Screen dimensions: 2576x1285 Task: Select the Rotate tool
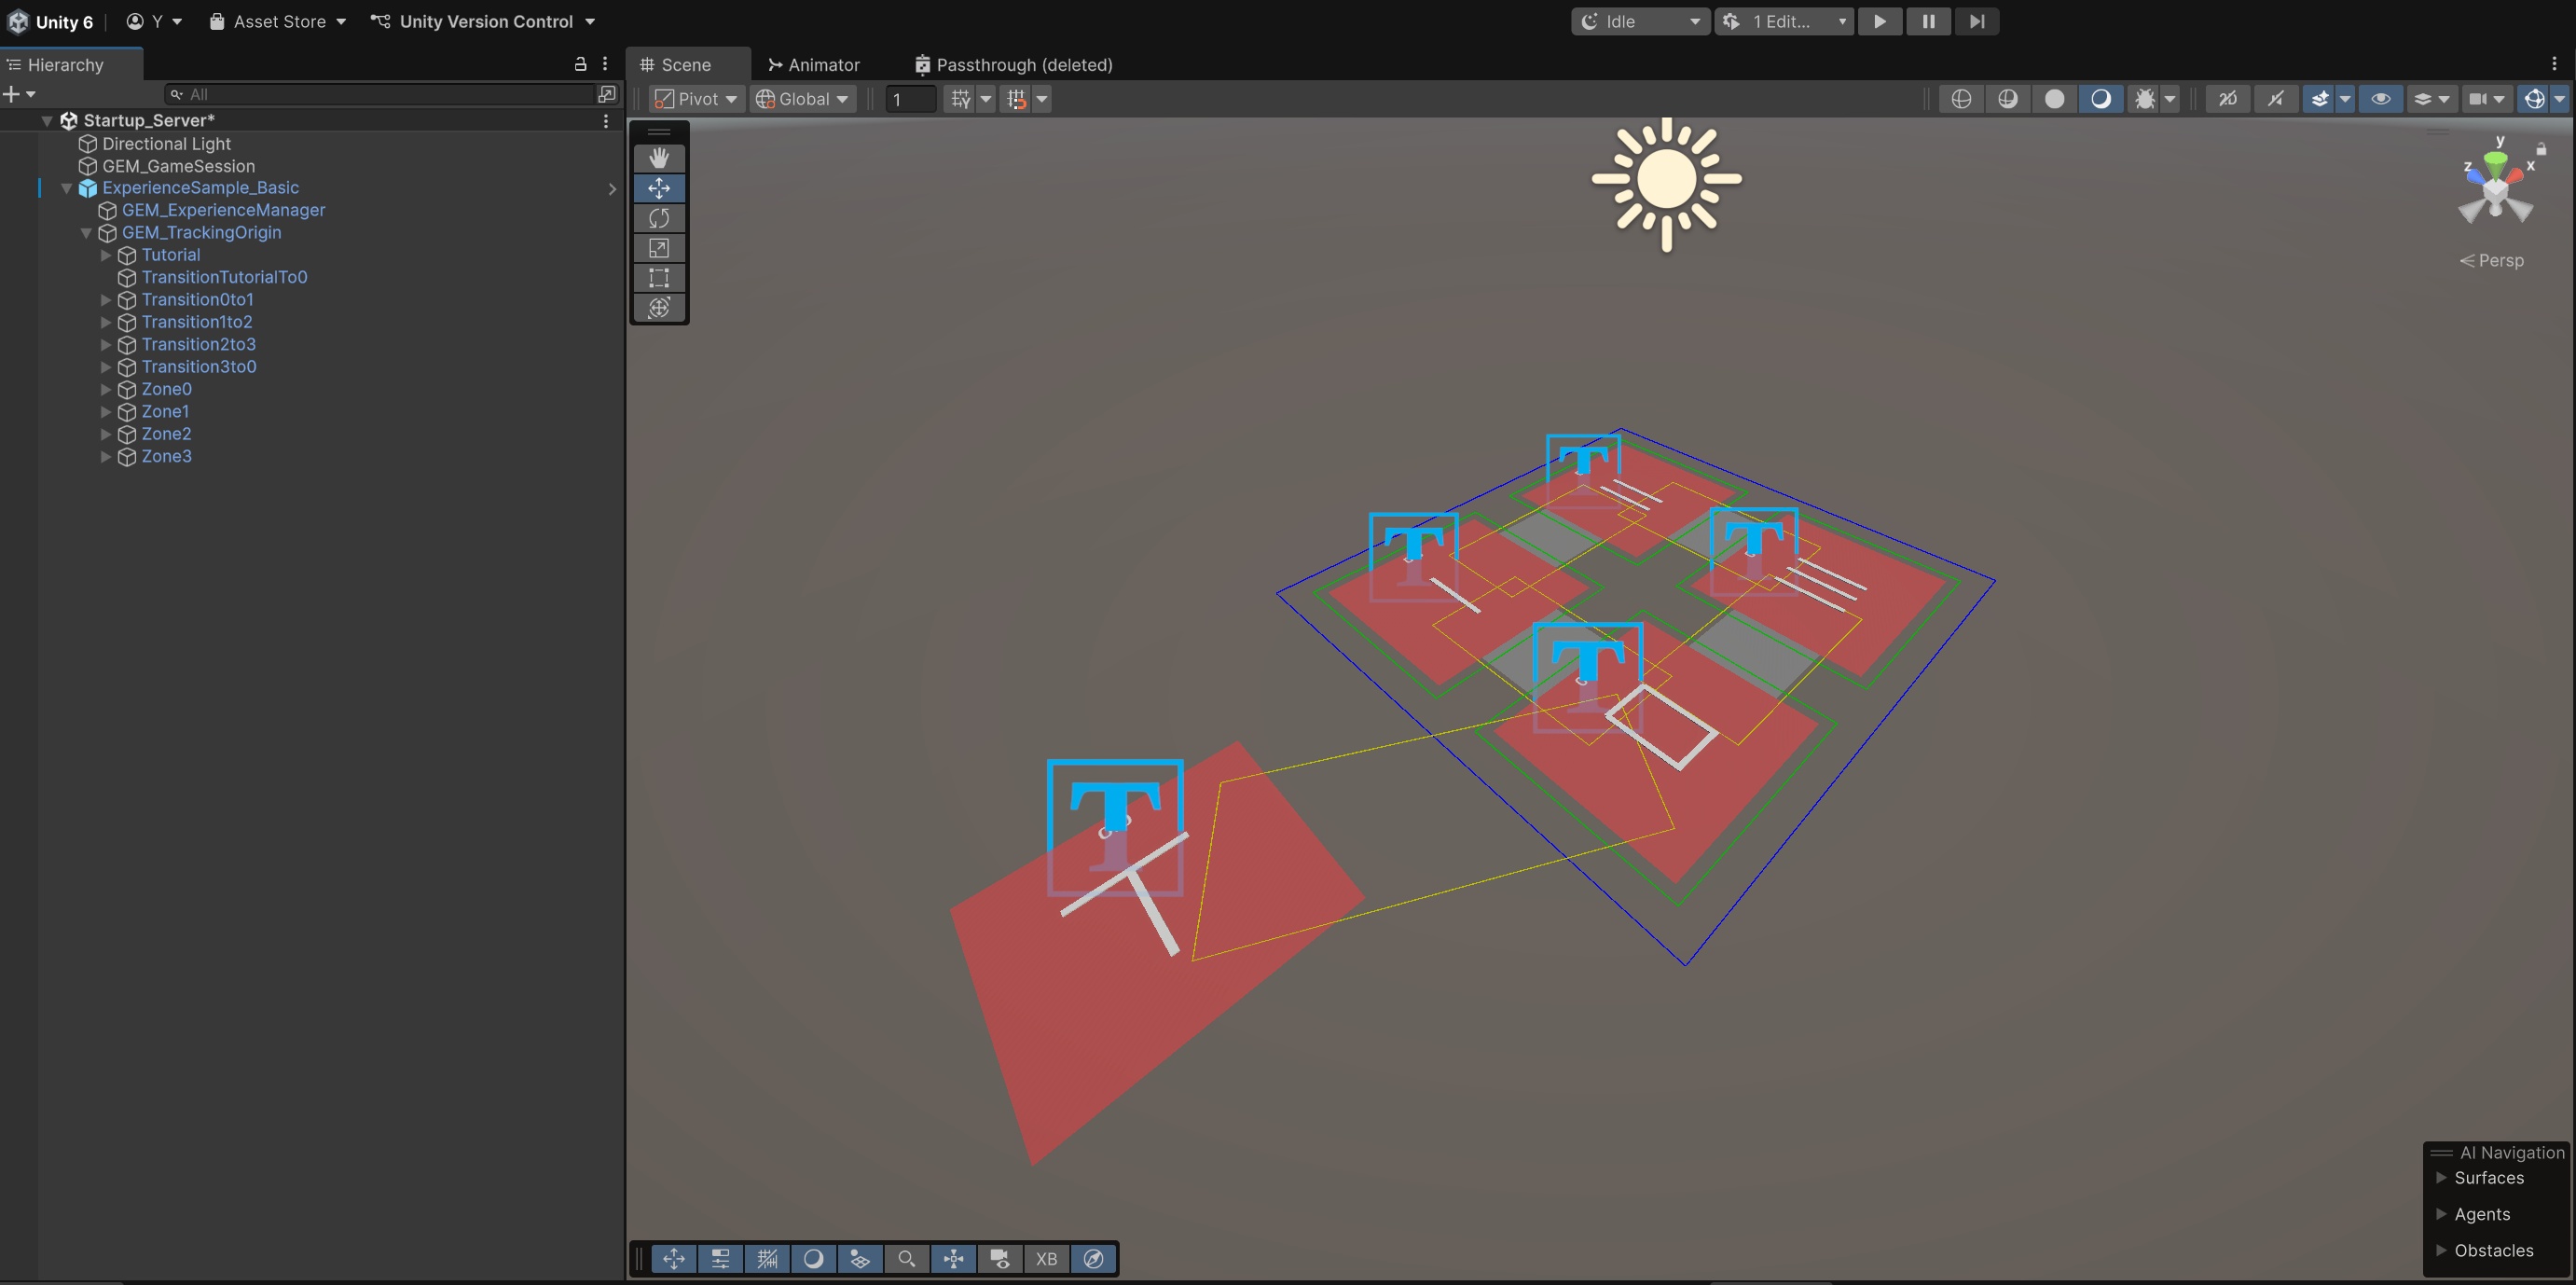click(658, 218)
